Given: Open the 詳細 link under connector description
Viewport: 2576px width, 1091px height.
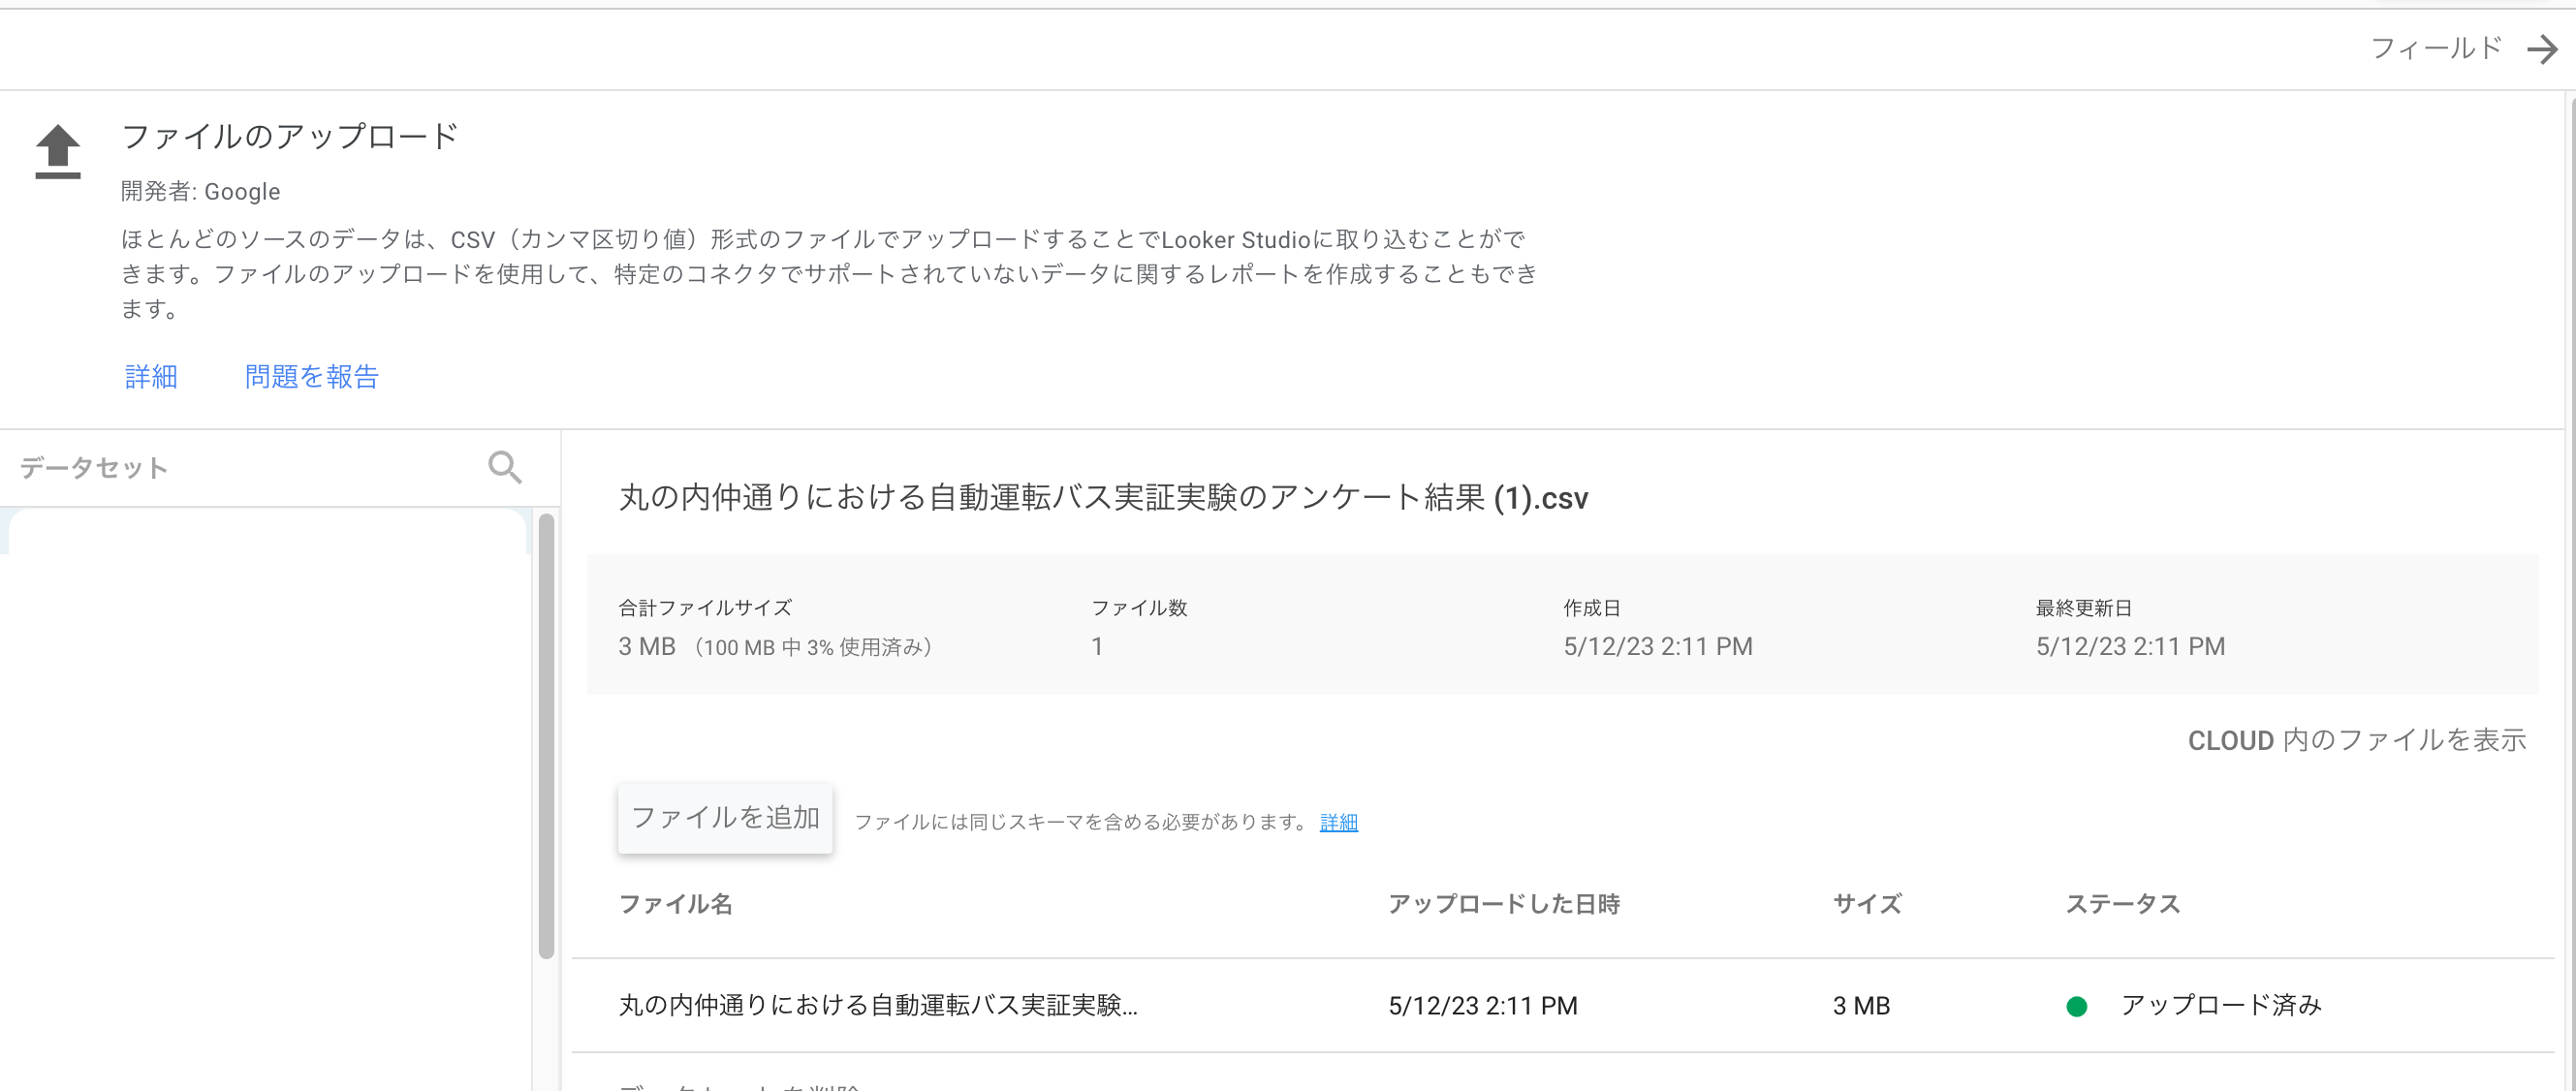Looking at the screenshot, I should (x=151, y=377).
